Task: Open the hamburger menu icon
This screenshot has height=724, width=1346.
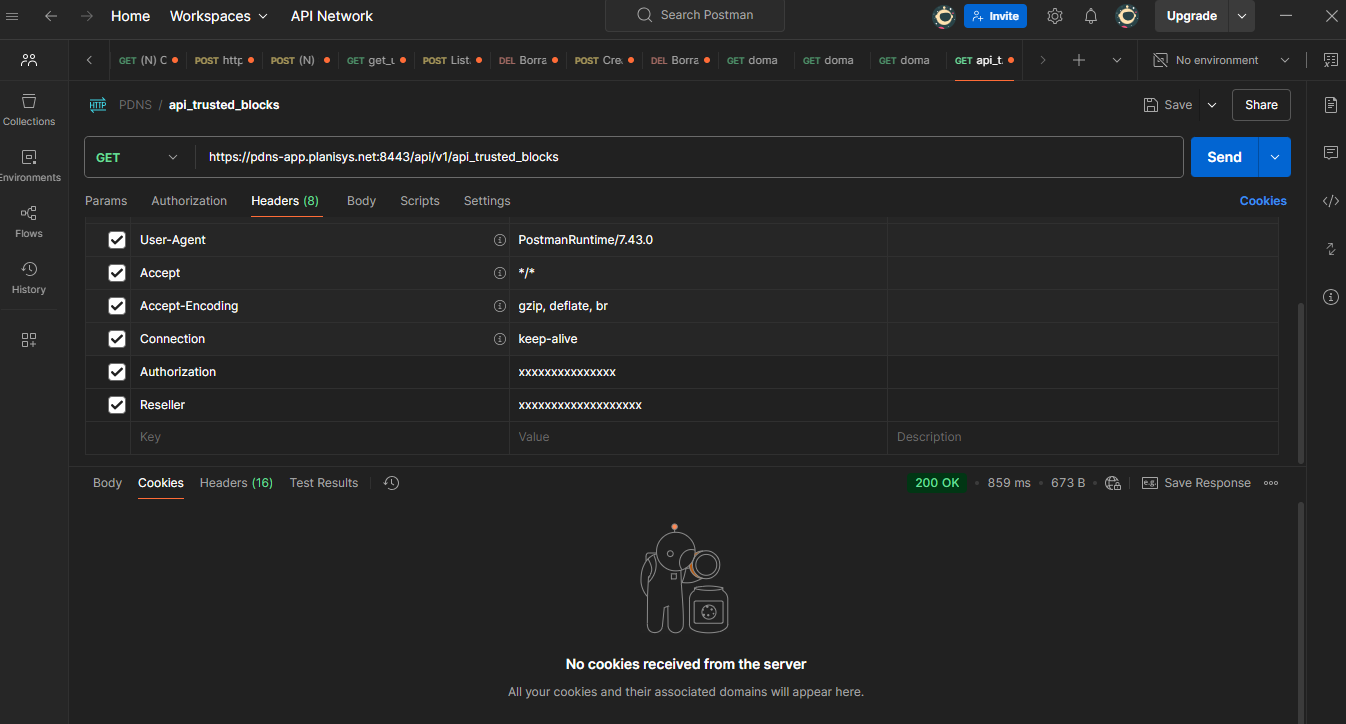Action: (13, 16)
